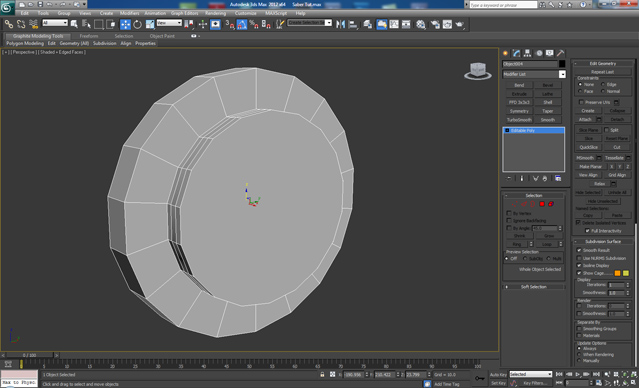
Task: Open the Customize menu
Action: coord(246,13)
